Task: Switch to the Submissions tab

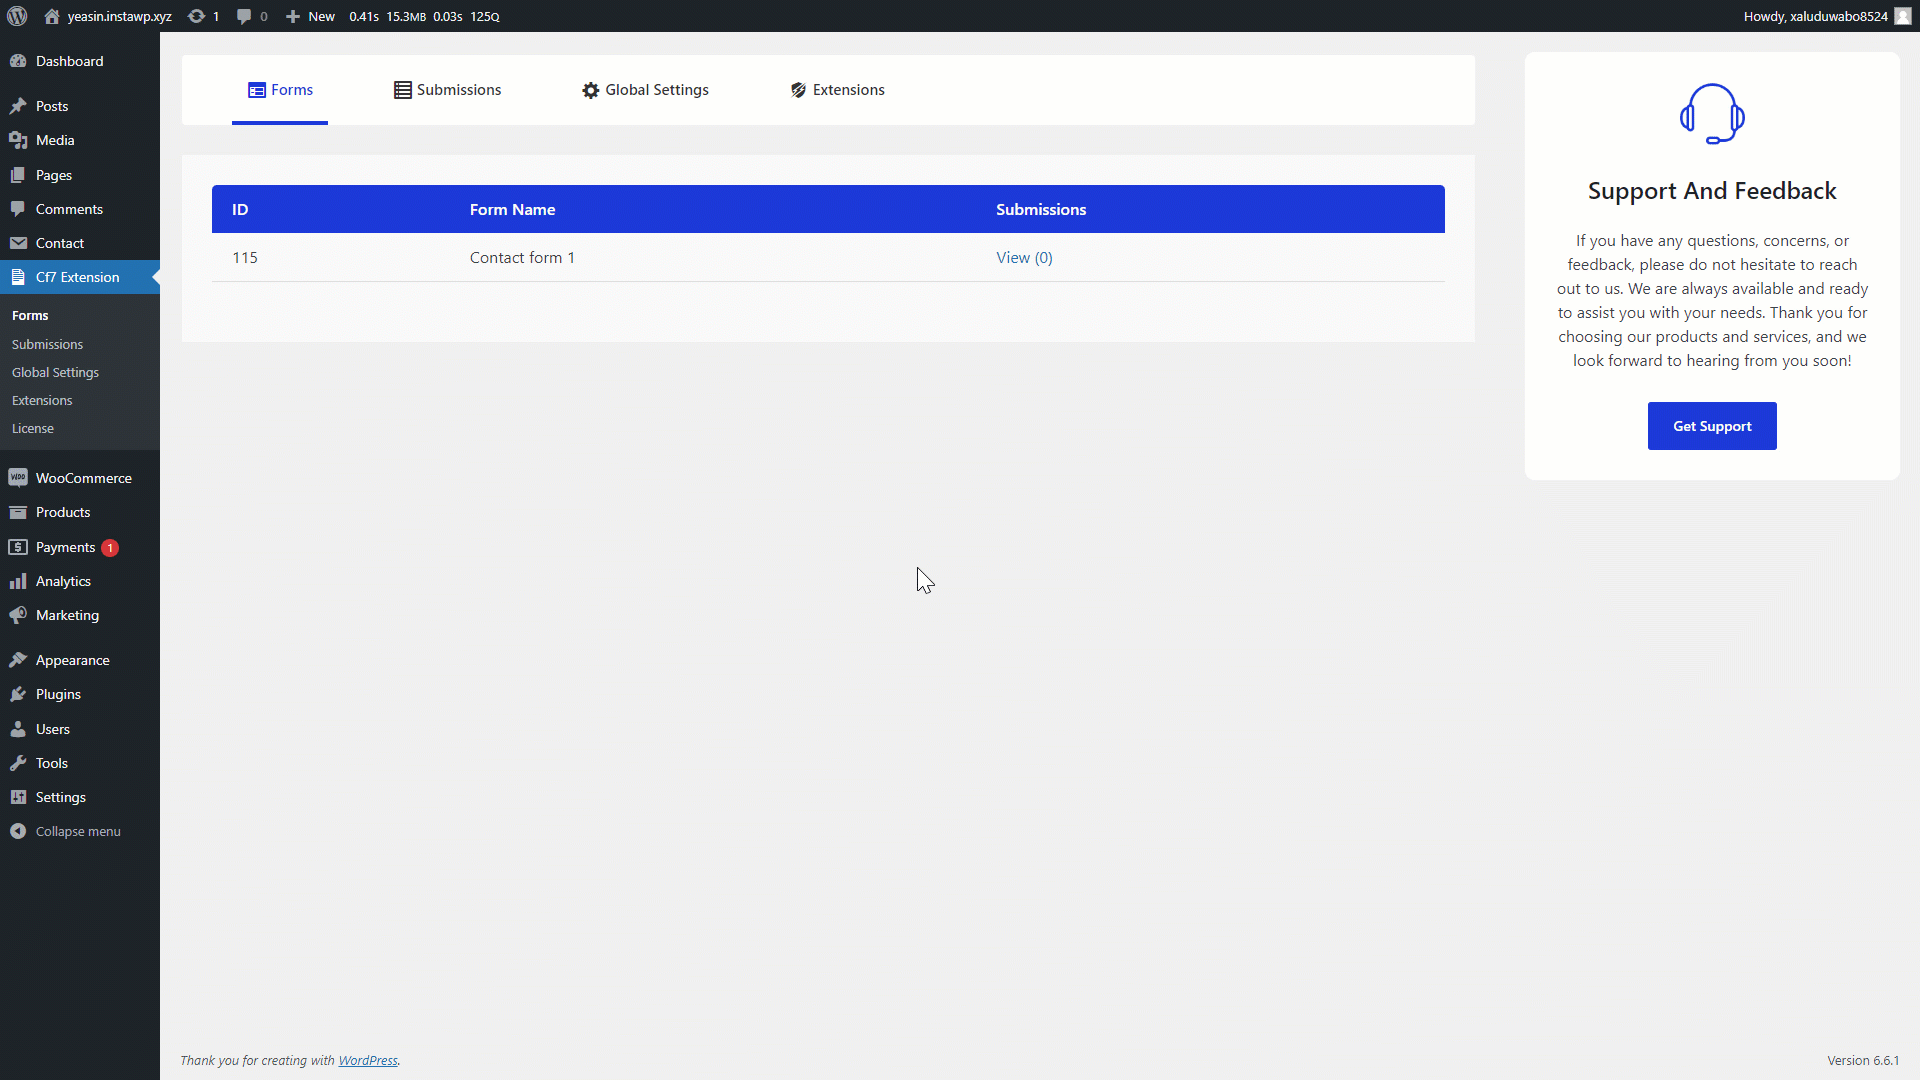Action: [448, 90]
